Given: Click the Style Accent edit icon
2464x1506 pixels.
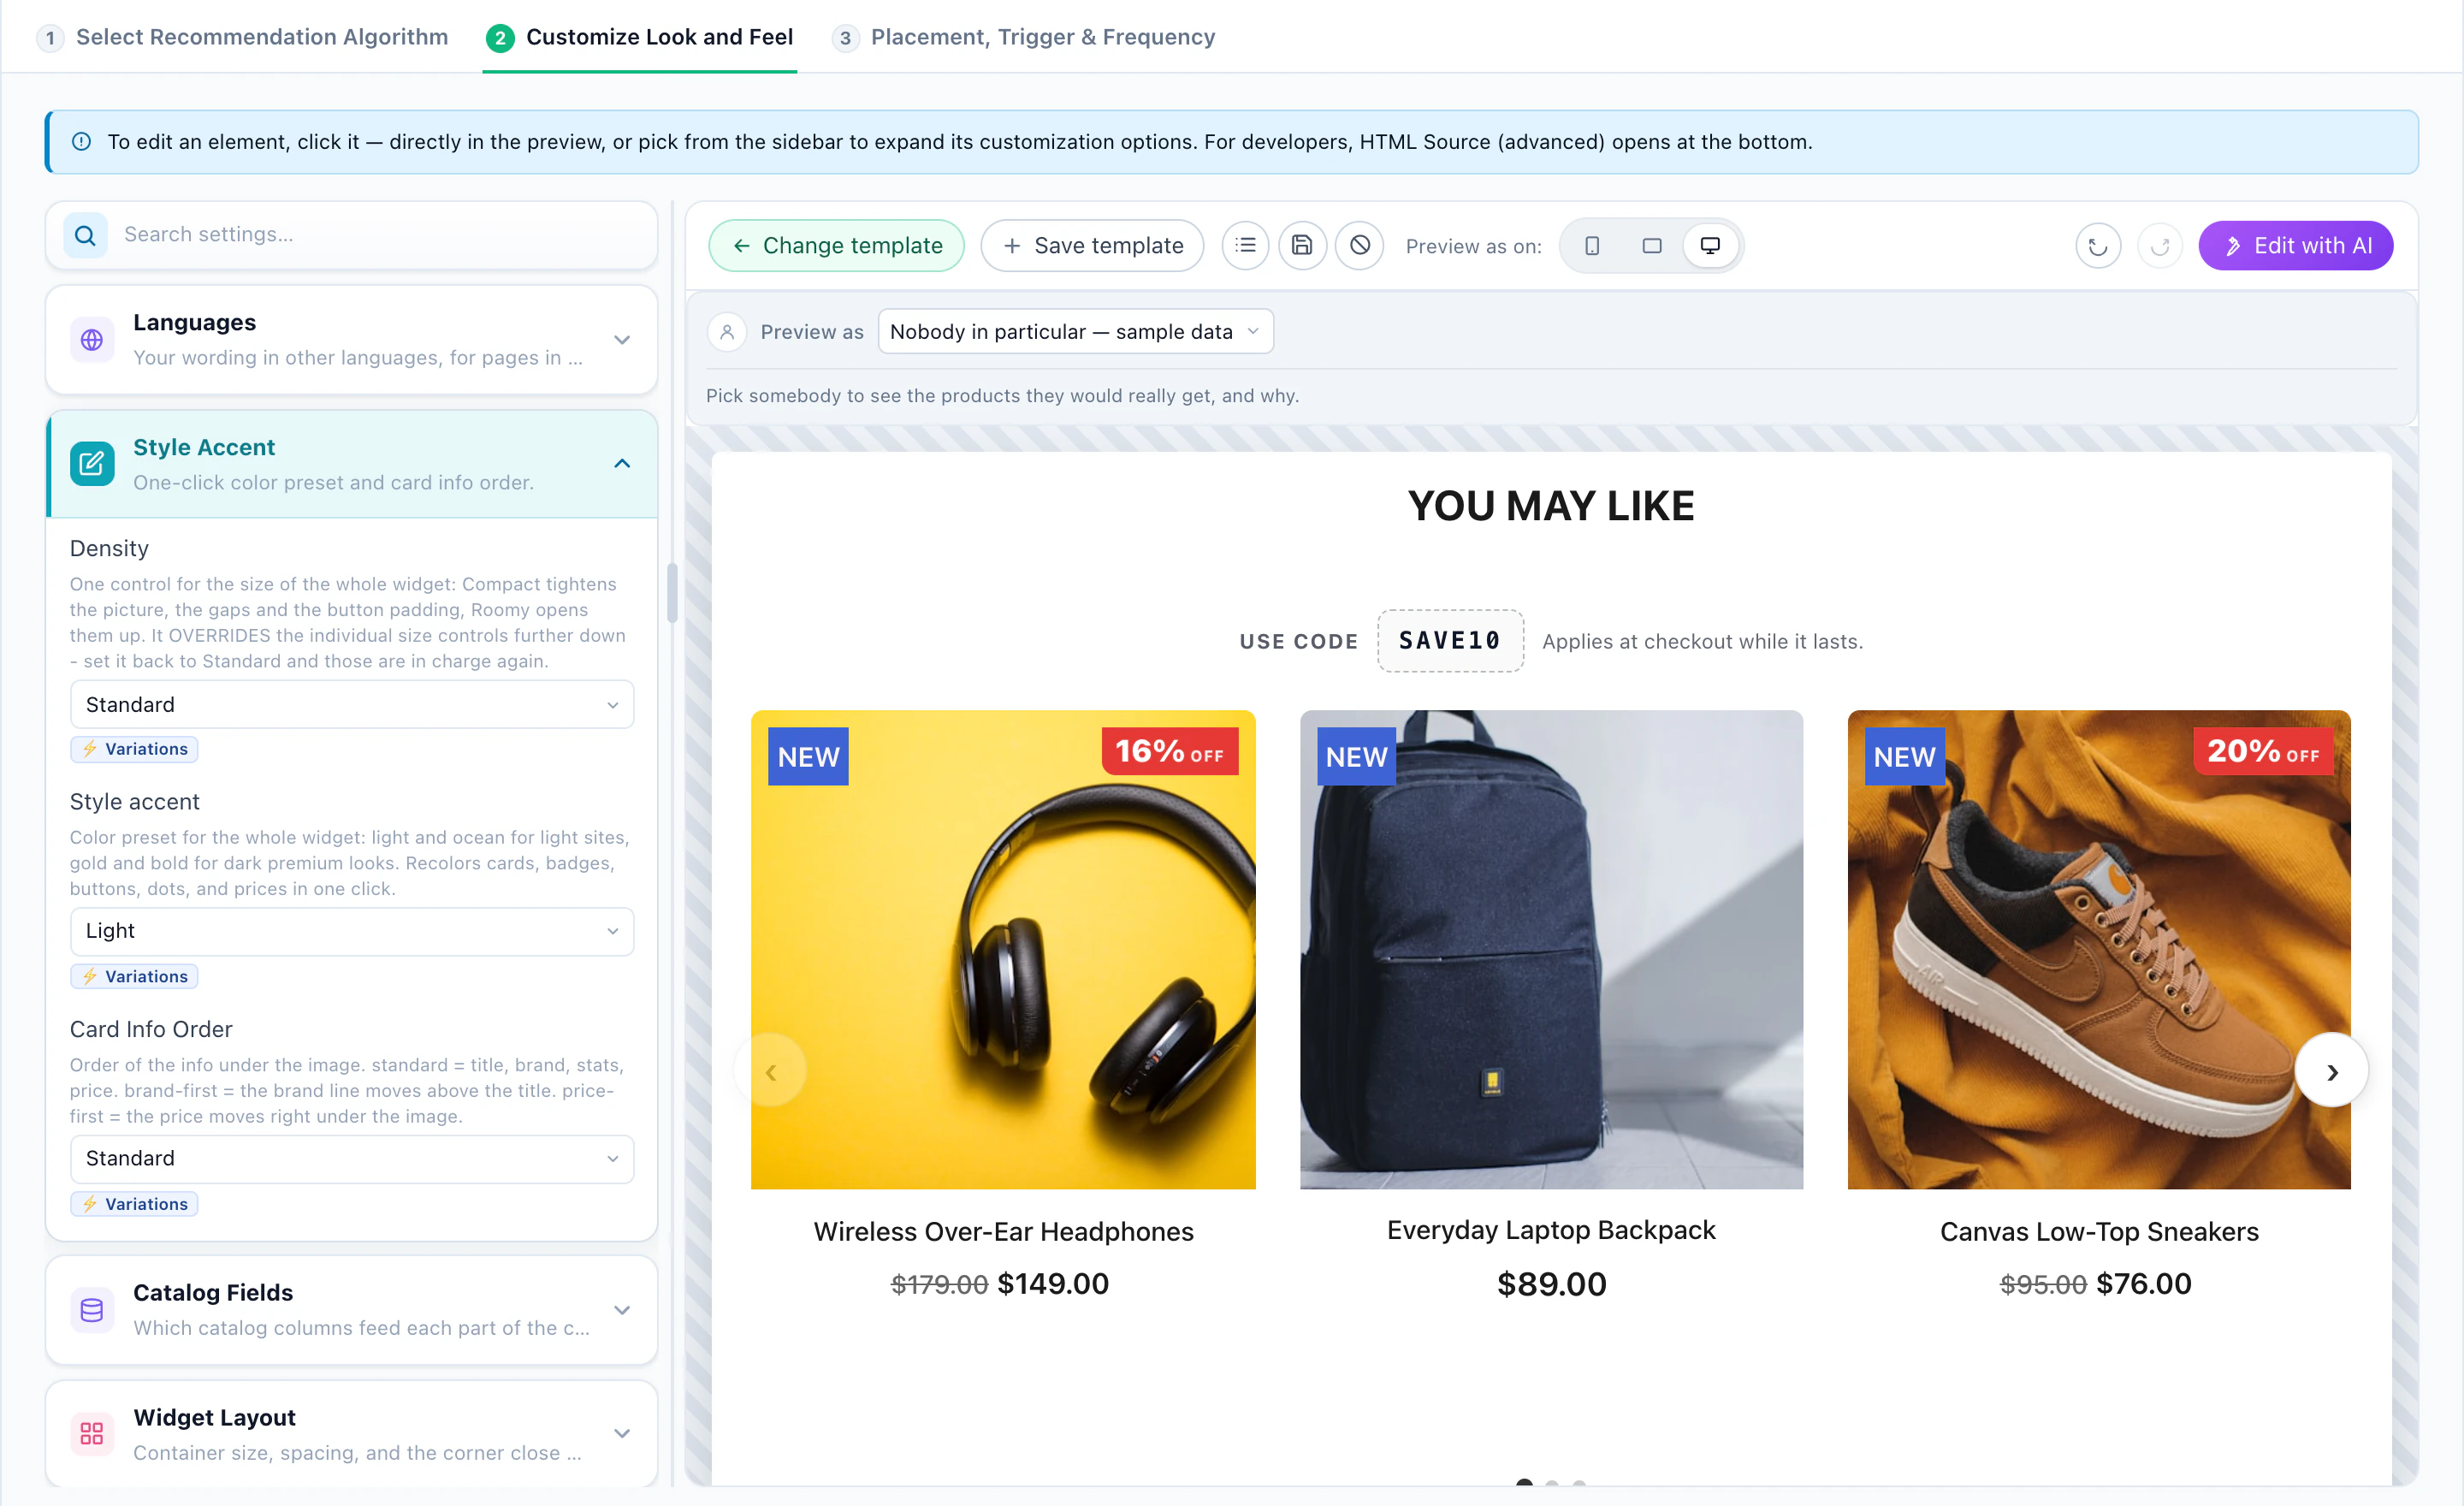Looking at the screenshot, I should coord(91,464).
